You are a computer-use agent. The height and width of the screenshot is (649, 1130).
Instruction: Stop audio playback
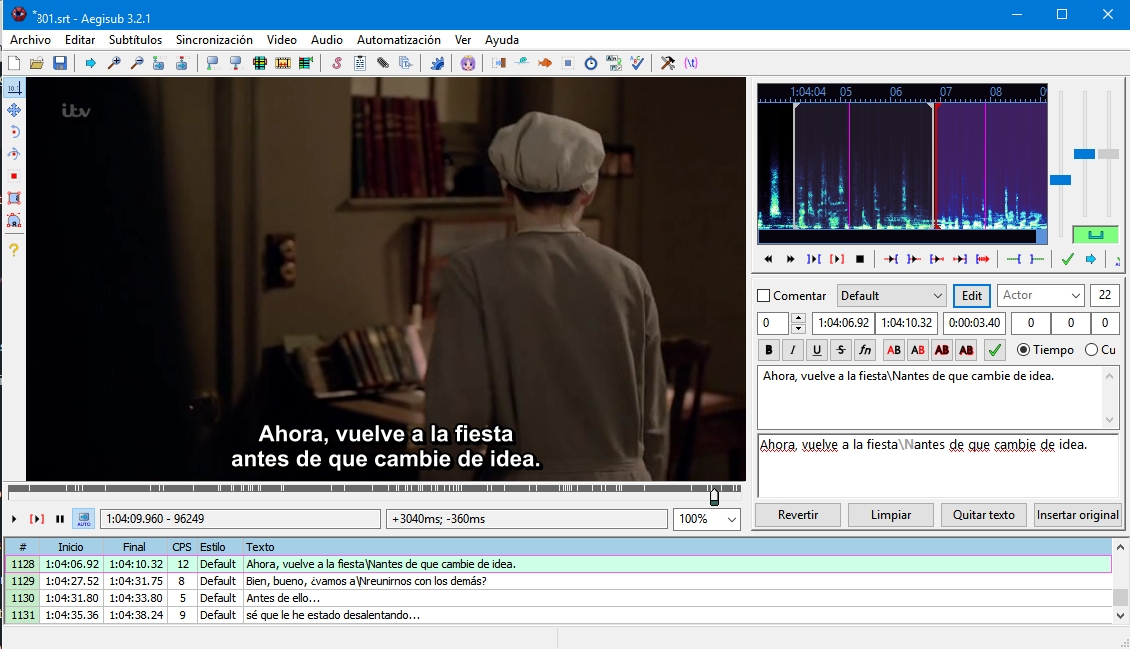(x=860, y=259)
